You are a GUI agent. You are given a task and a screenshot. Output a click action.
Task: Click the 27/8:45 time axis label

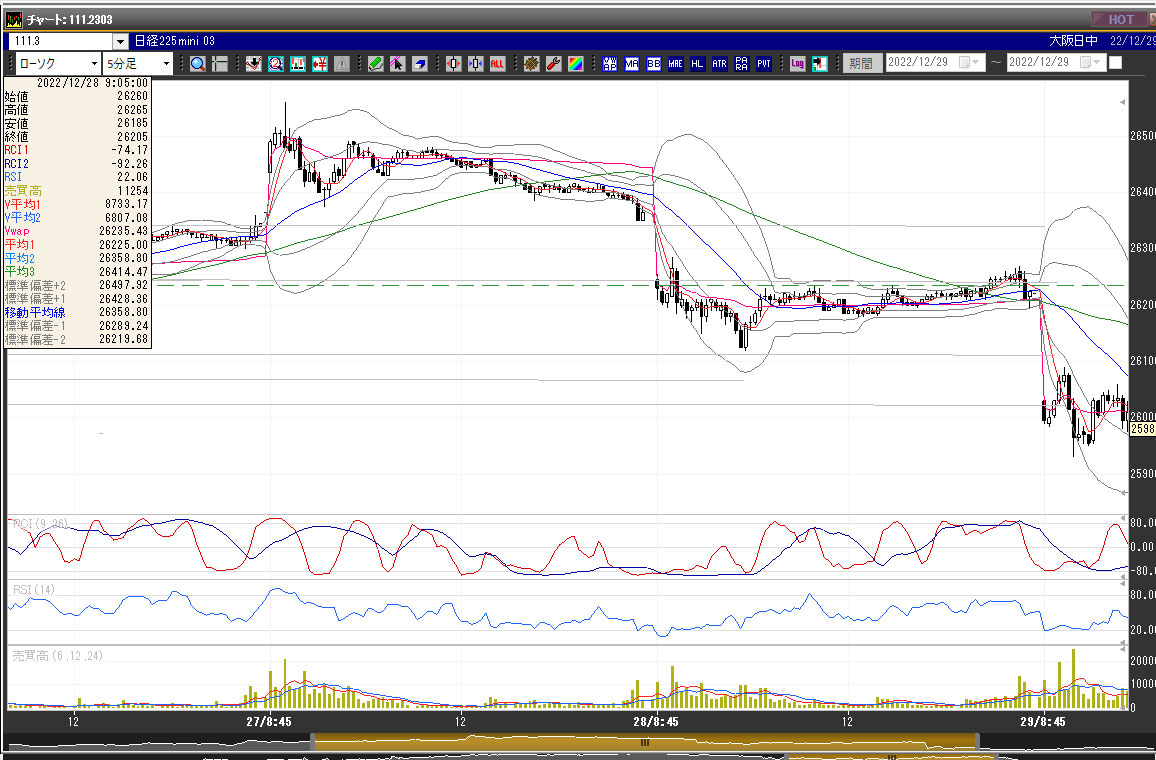coord(268,722)
